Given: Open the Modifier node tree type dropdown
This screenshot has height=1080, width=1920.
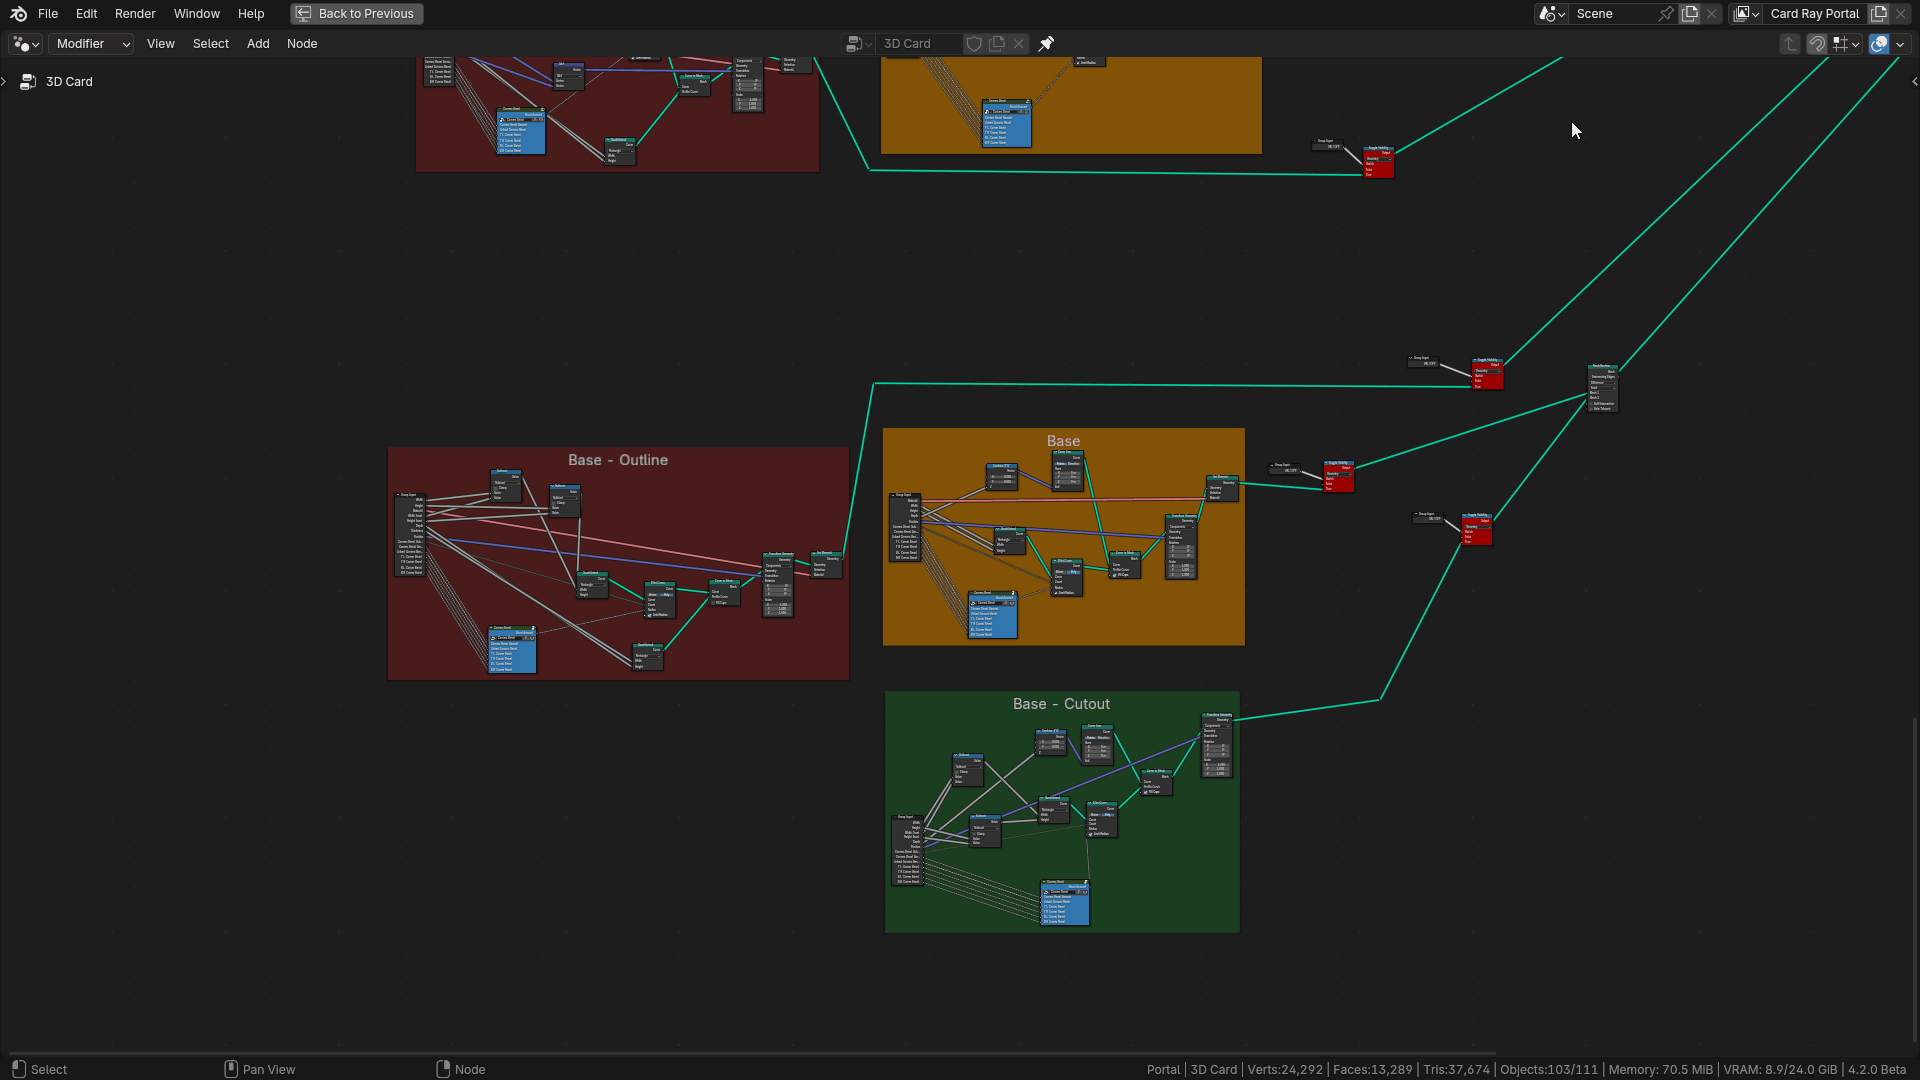Looking at the screenshot, I should (x=92, y=44).
